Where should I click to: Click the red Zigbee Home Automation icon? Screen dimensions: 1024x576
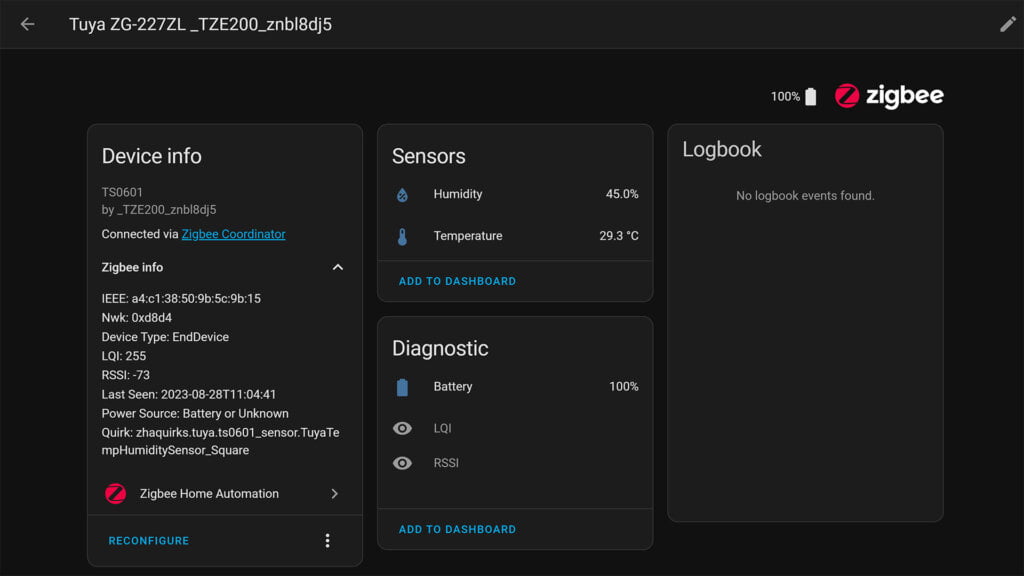coord(116,494)
